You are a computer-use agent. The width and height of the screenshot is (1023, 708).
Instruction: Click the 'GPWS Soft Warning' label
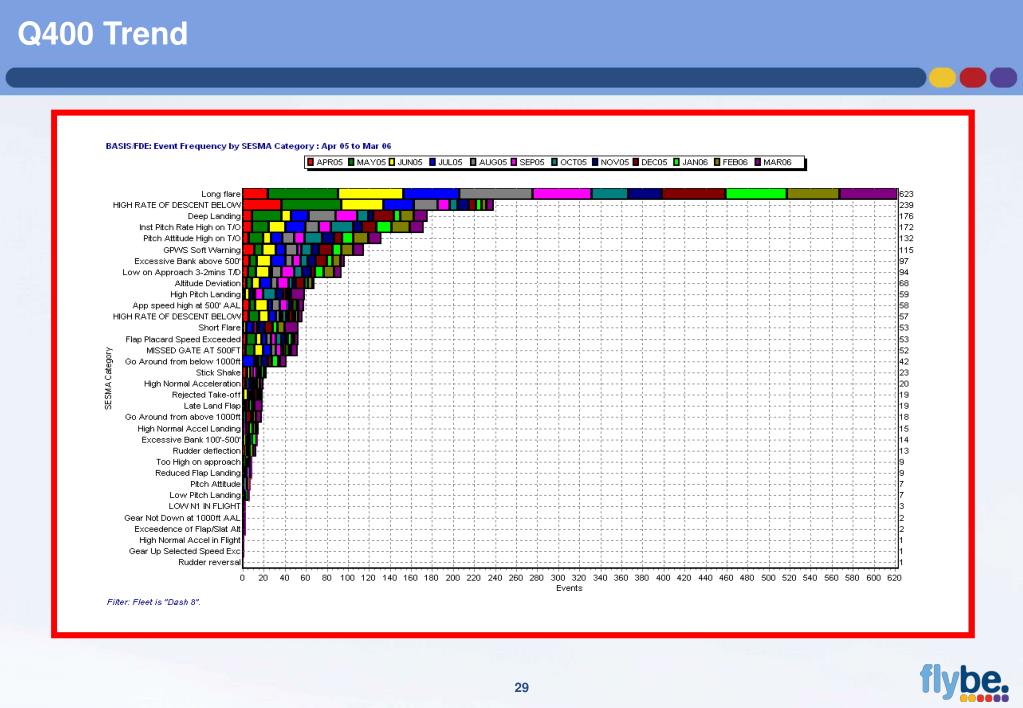pyautogui.click(x=202, y=250)
